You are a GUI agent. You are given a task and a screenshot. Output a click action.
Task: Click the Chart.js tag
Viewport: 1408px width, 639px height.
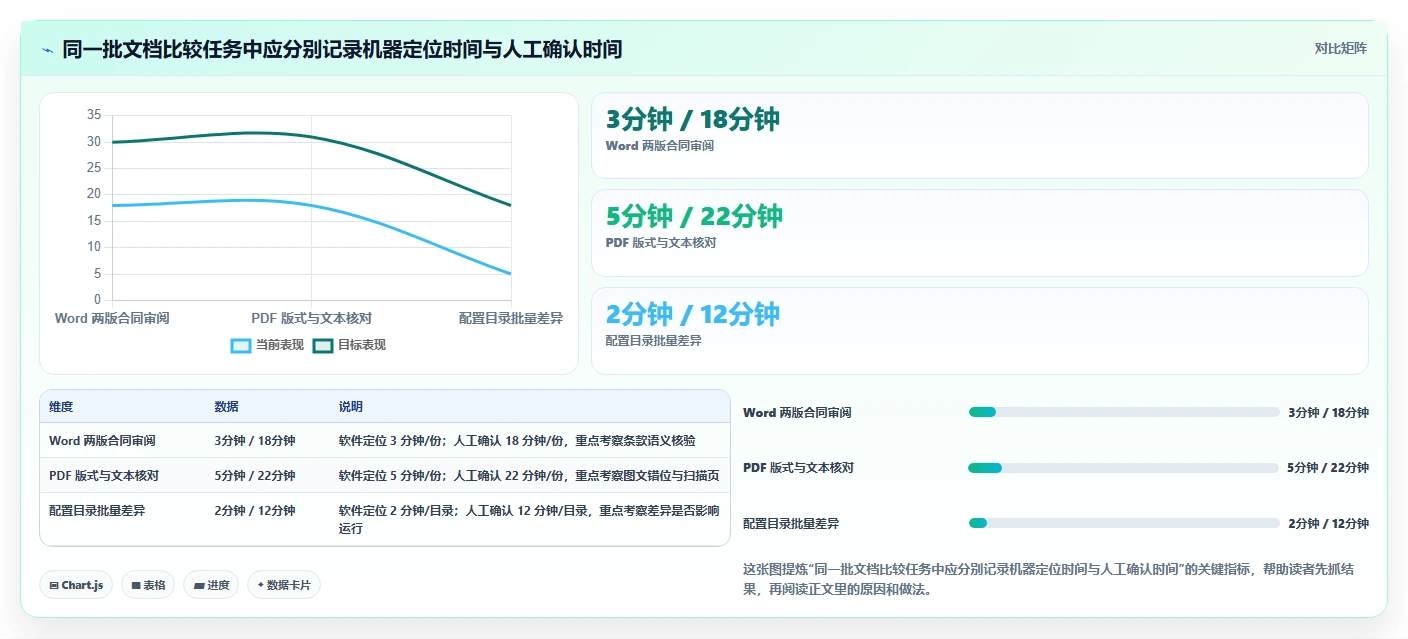click(x=76, y=585)
